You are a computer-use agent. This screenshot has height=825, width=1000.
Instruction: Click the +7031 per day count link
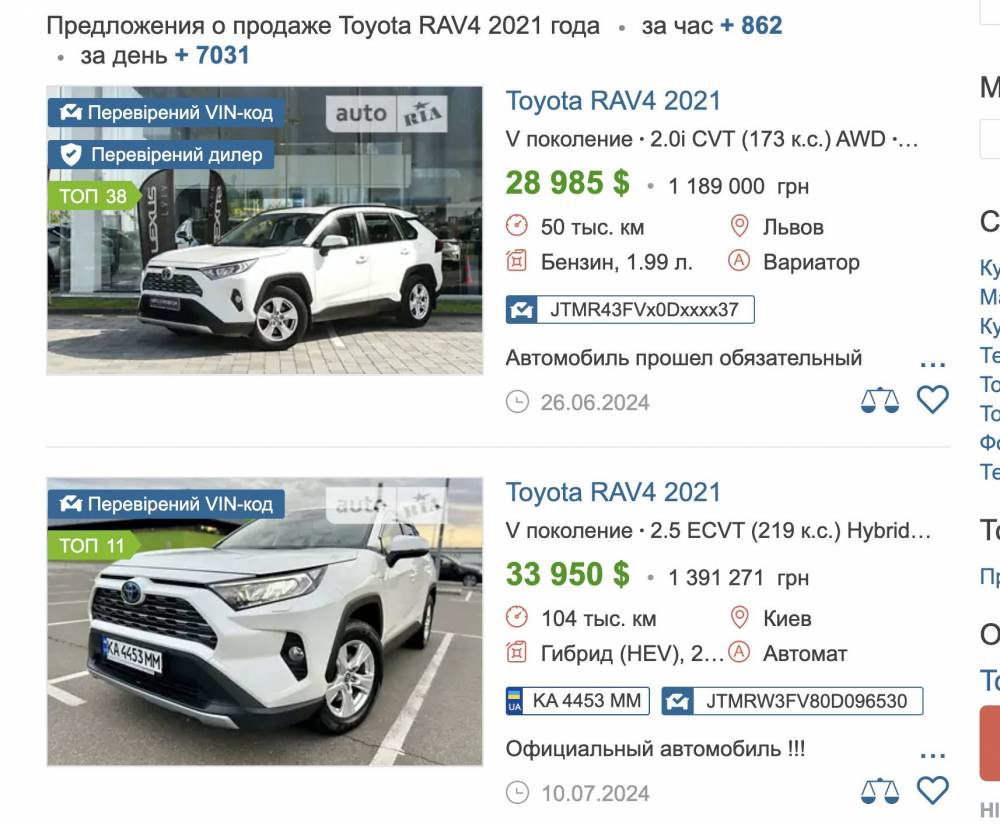tap(212, 55)
